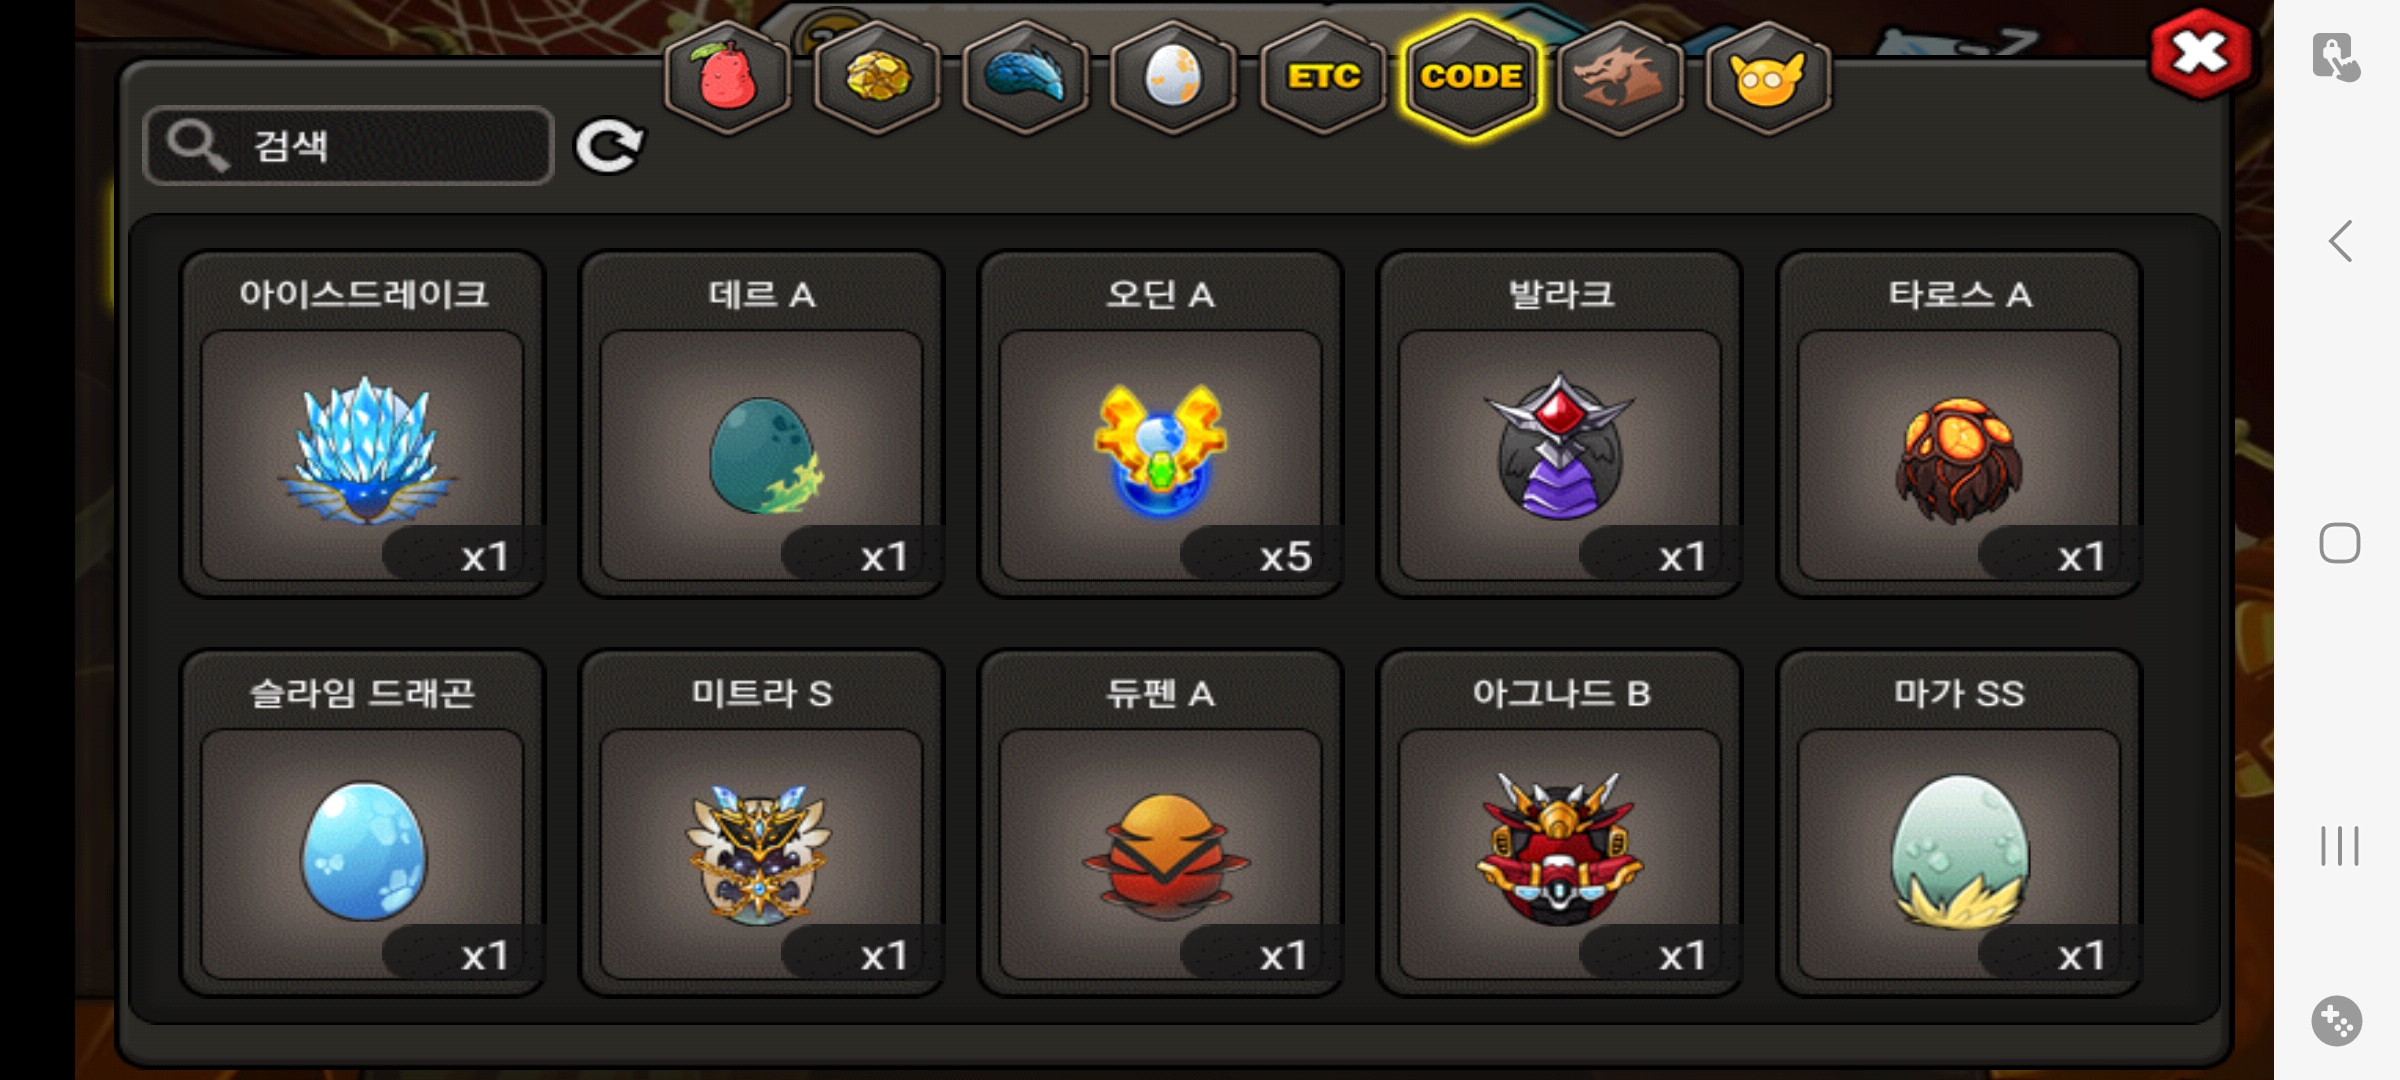Select the 미트라 S egg item
2400x1080 pixels.
coord(761,822)
